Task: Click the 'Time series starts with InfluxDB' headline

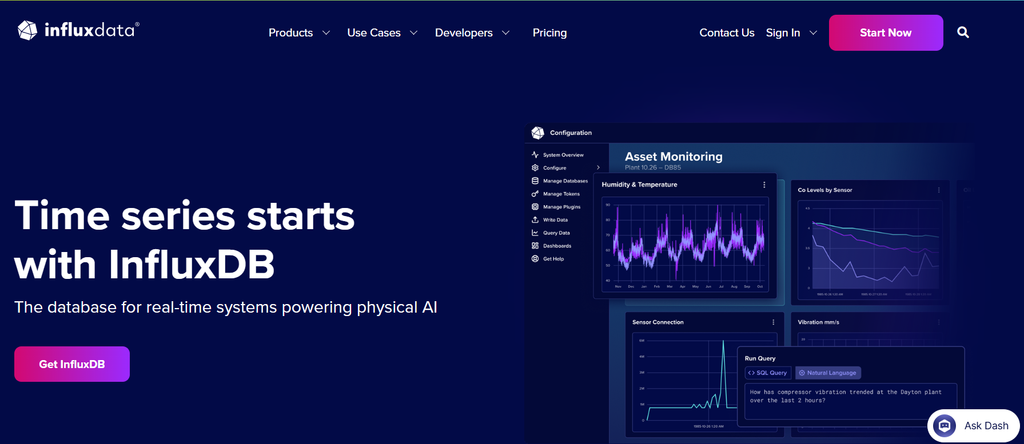Action: pos(184,239)
